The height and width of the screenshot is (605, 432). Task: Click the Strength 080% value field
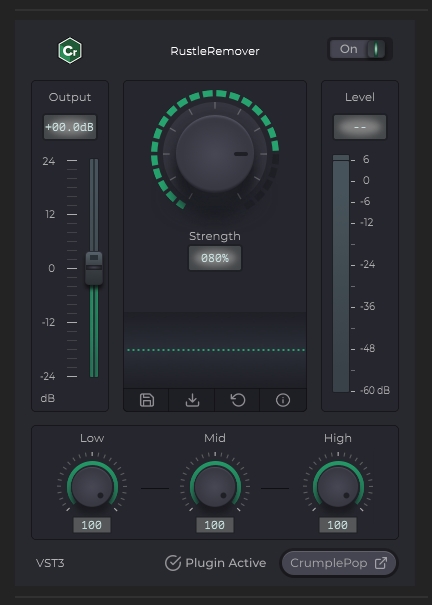[215, 258]
